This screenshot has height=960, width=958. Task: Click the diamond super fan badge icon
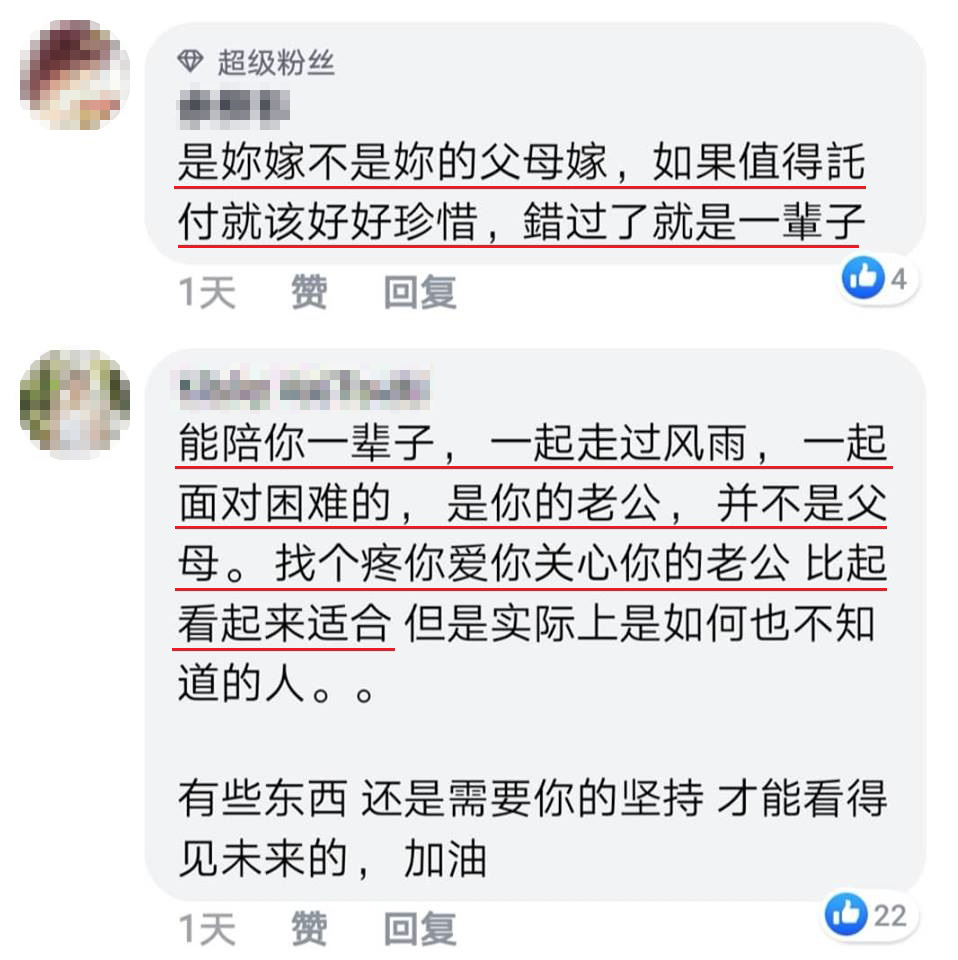(x=190, y=60)
